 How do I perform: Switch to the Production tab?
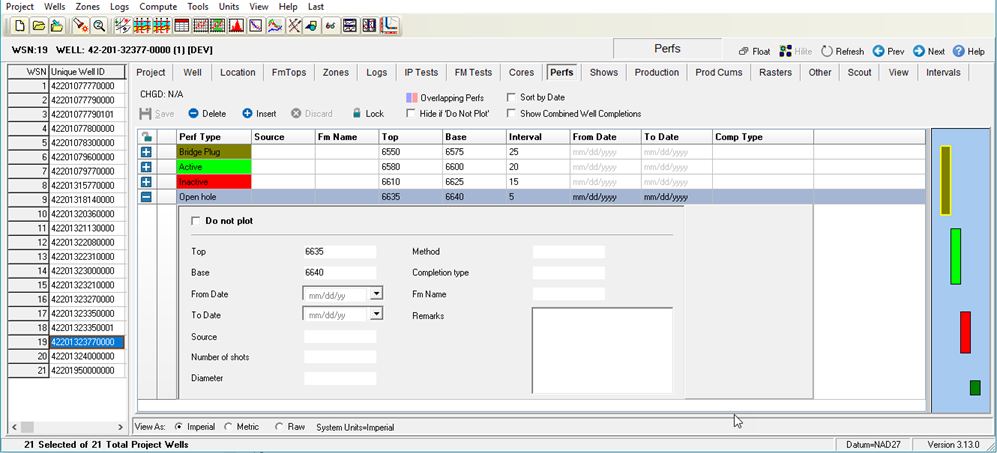point(657,73)
